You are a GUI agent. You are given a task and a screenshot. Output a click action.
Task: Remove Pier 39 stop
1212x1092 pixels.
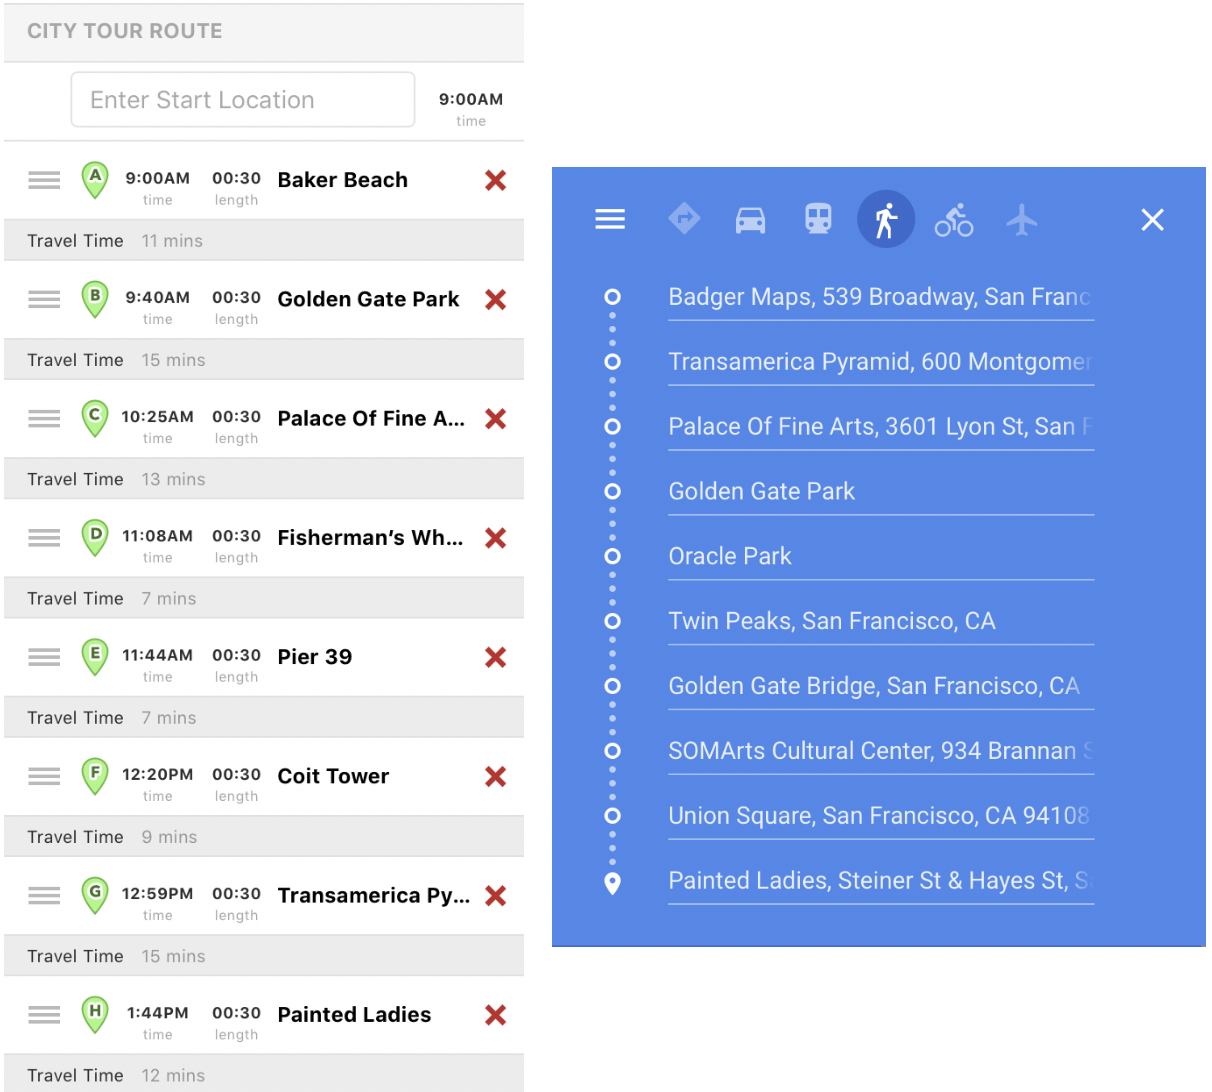pyautogui.click(x=495, y=656)
